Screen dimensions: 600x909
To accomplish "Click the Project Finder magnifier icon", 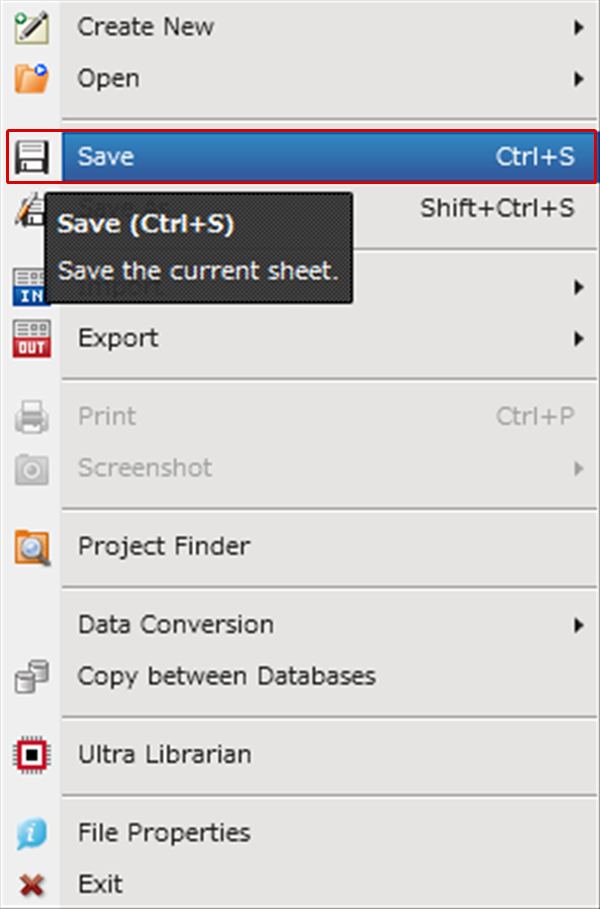I will (x=32, y=547).
